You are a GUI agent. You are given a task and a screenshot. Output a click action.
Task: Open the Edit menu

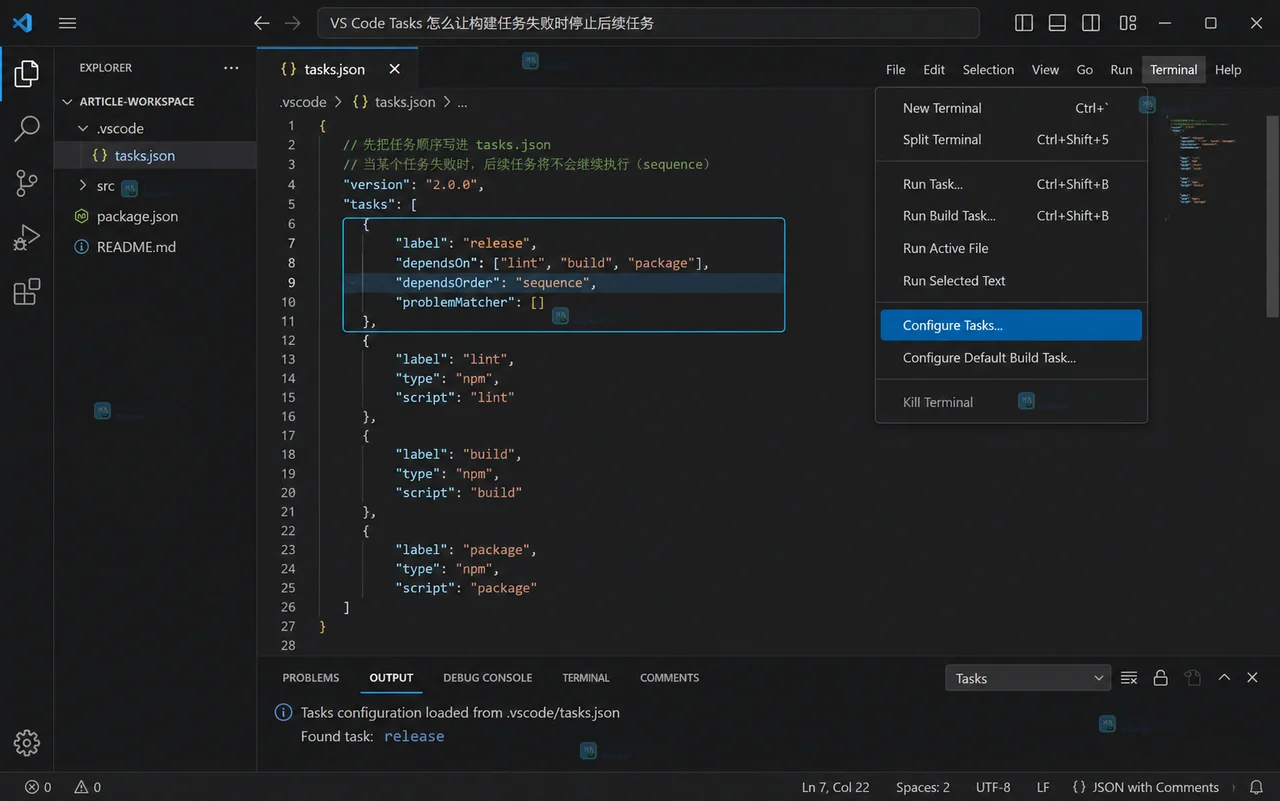[934, 69]
